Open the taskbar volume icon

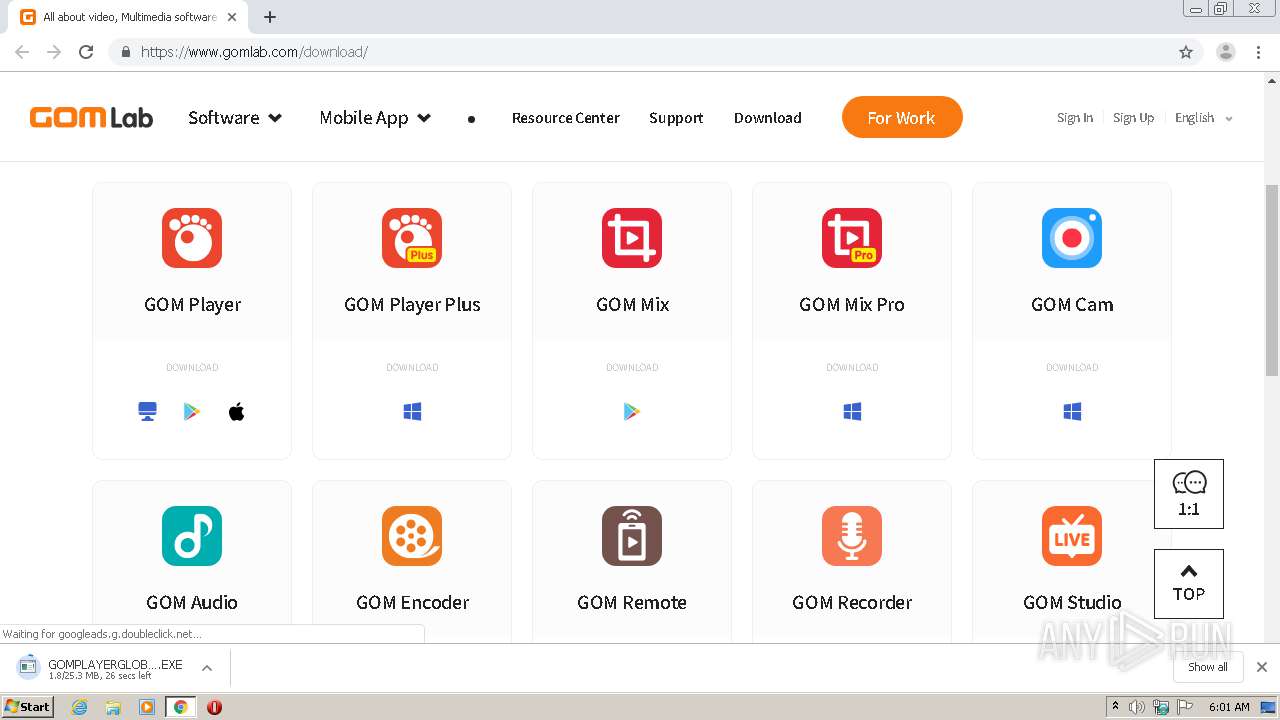1137,707
